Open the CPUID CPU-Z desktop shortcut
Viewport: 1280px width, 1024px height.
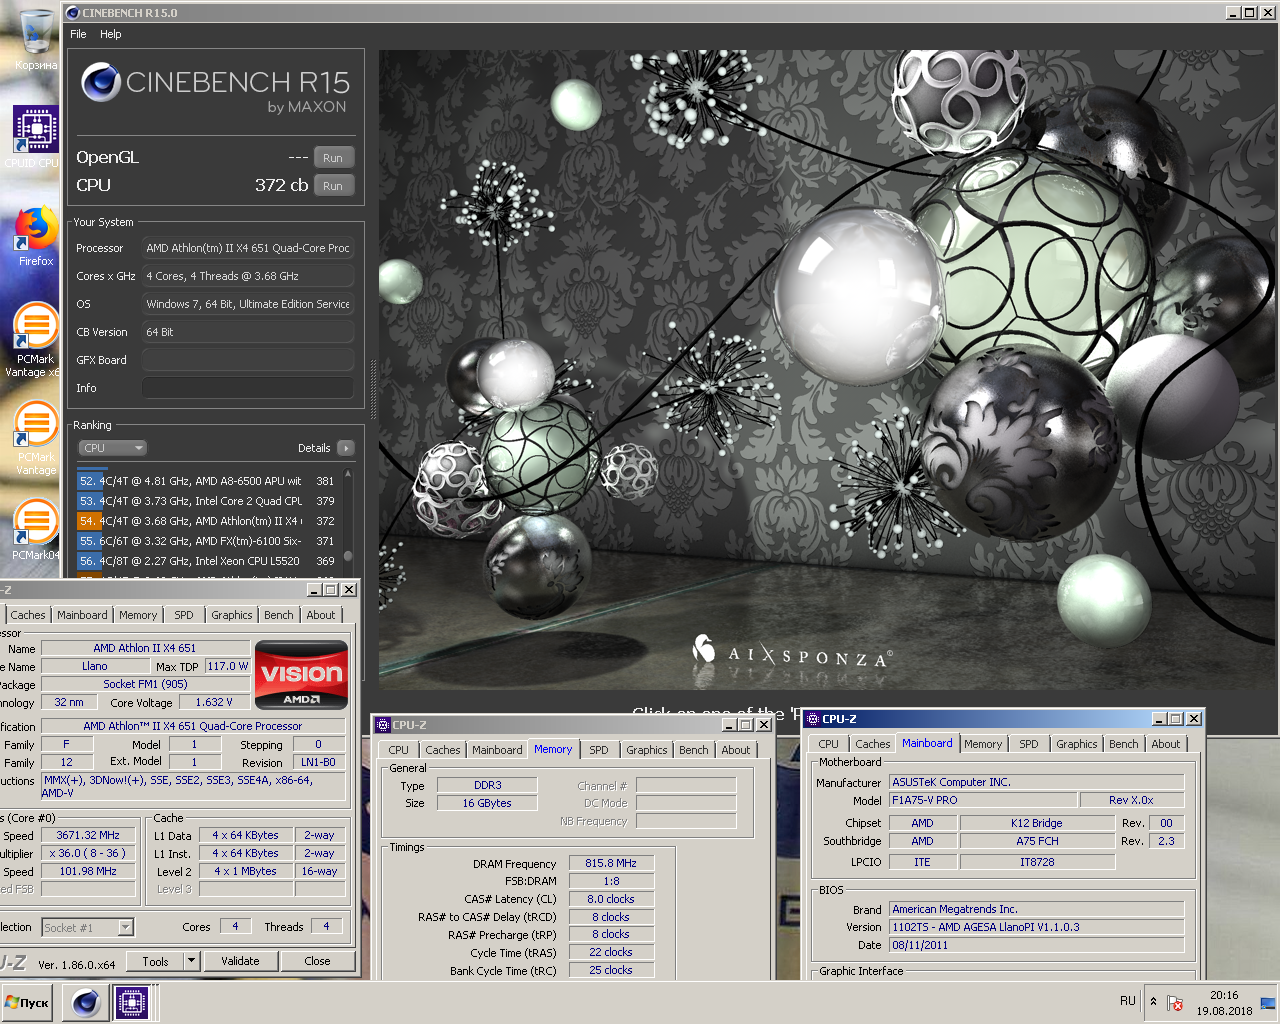36,138
